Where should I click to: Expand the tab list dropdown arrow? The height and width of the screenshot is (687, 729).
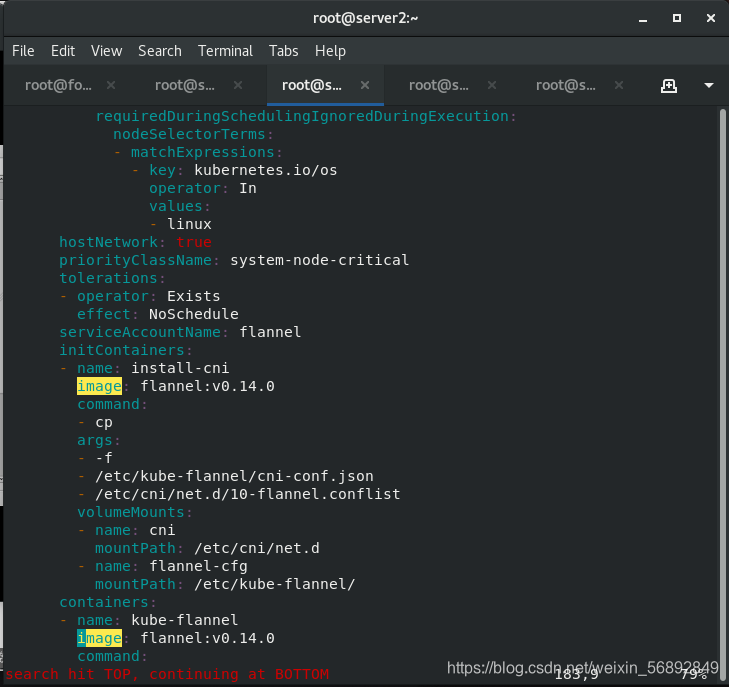point(709,86)
